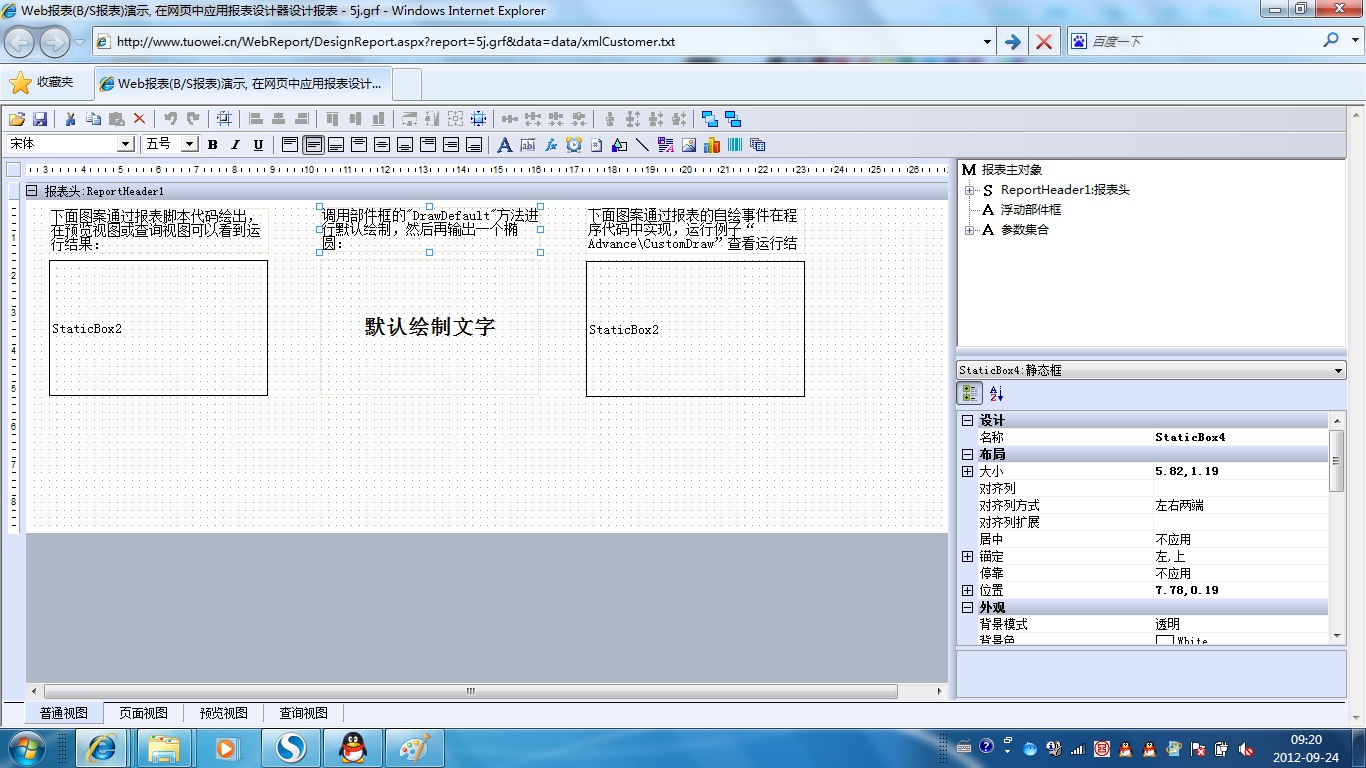
Task: Click the Open file folder icon
Action: (18, 118)
